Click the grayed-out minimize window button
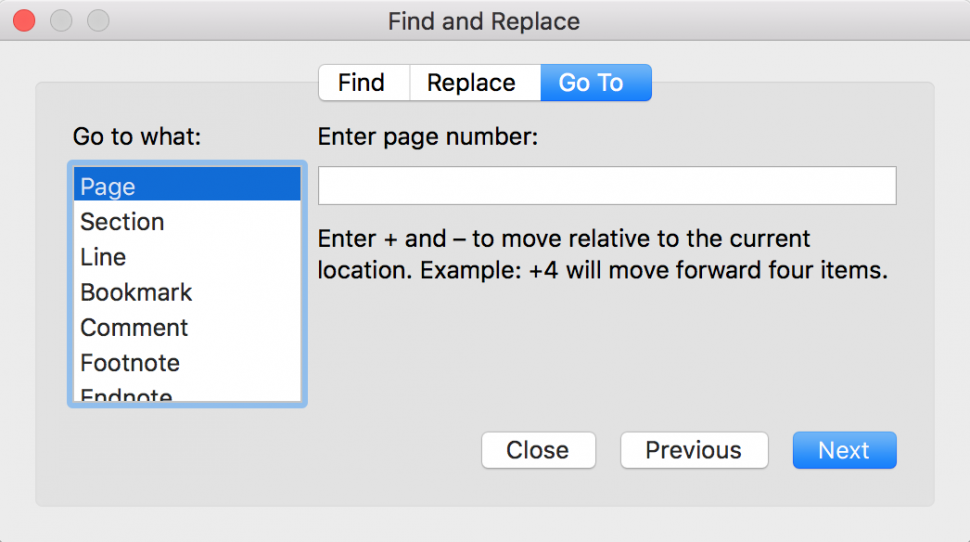 coord(61,20)
